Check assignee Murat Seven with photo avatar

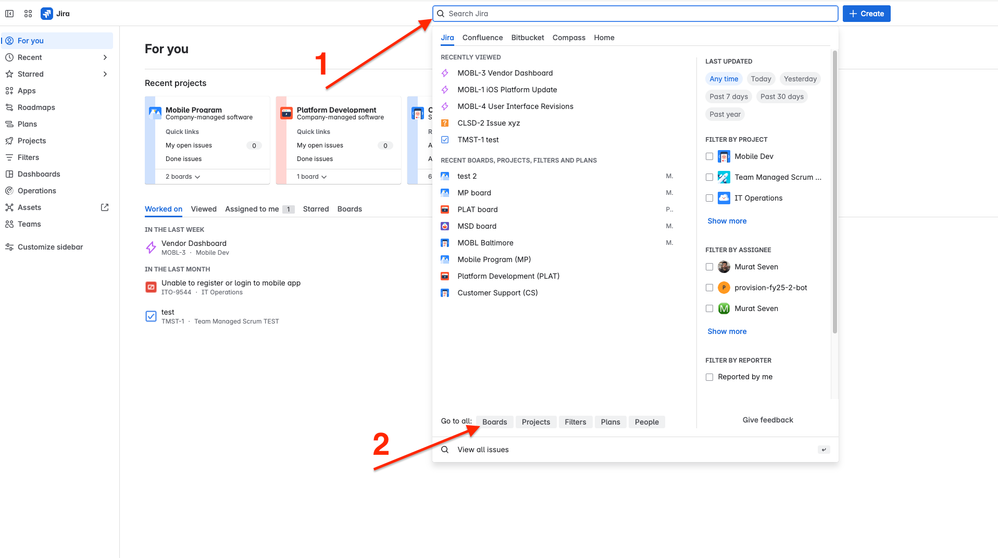click(x=709, y=267)
